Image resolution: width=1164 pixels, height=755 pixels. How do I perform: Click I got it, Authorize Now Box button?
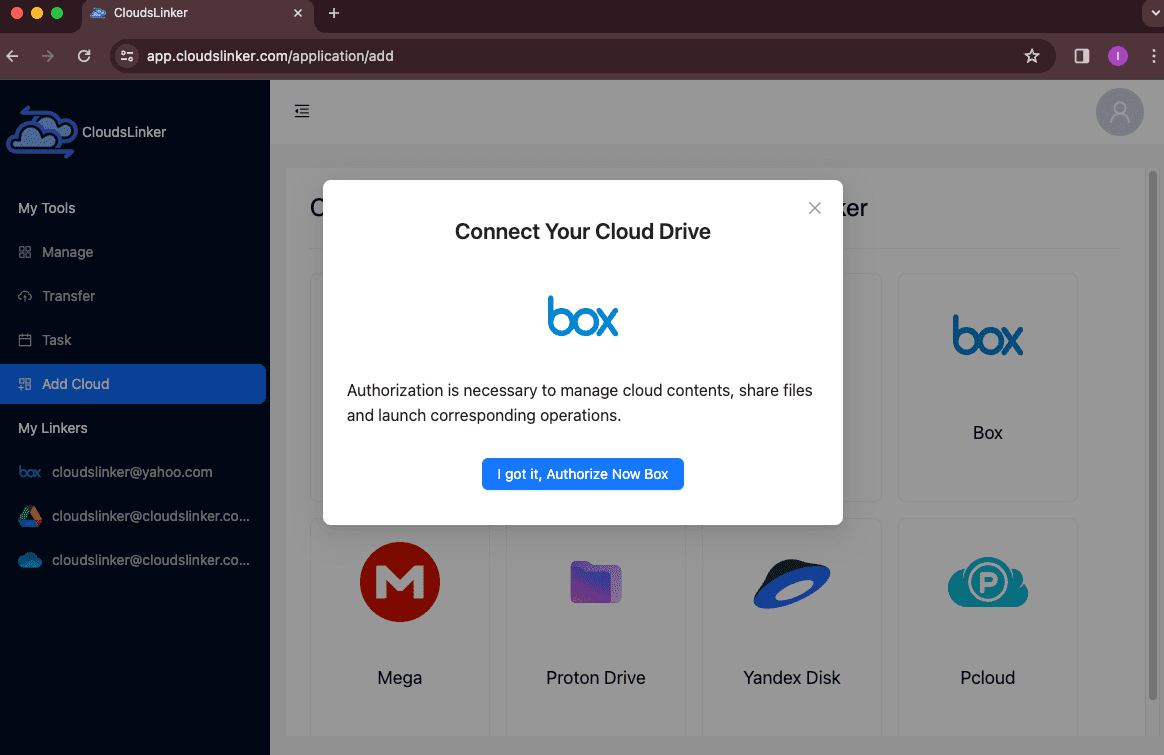(583, 474)
